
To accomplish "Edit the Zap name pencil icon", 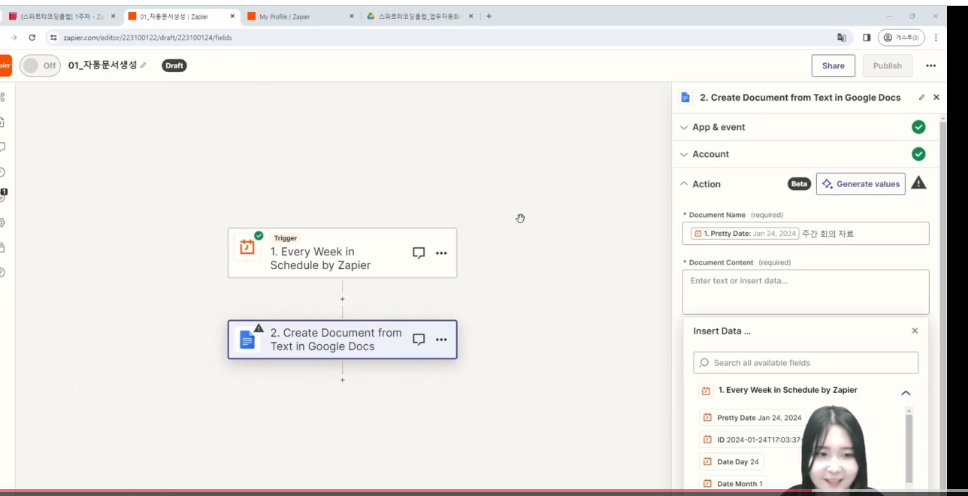I will (x=143, y=65).
